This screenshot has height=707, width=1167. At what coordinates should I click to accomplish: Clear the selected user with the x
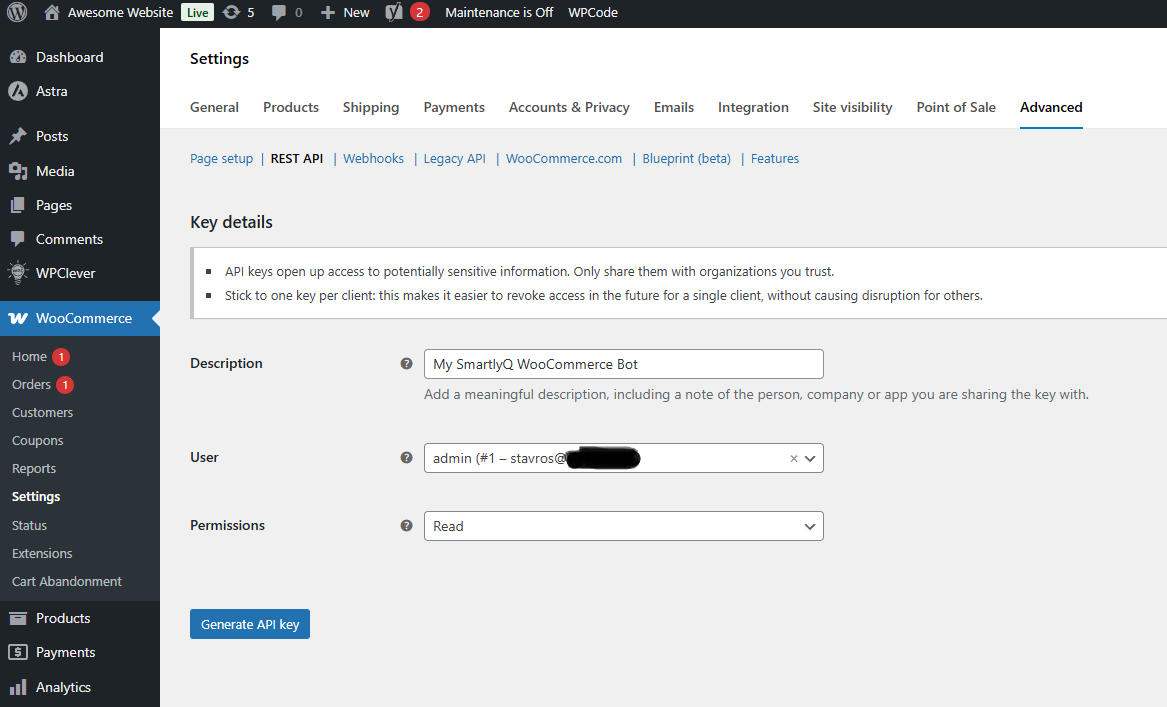coord(793,458)
